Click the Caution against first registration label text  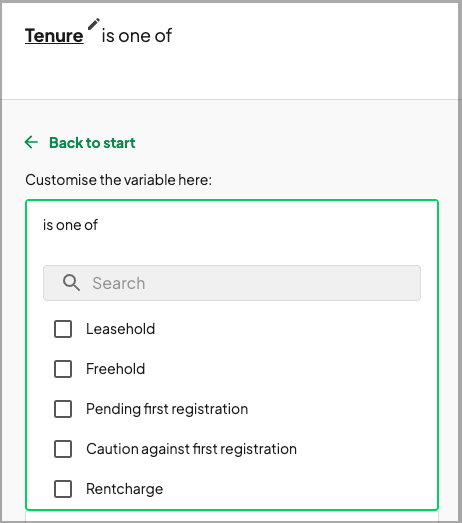tap(191, 449)
